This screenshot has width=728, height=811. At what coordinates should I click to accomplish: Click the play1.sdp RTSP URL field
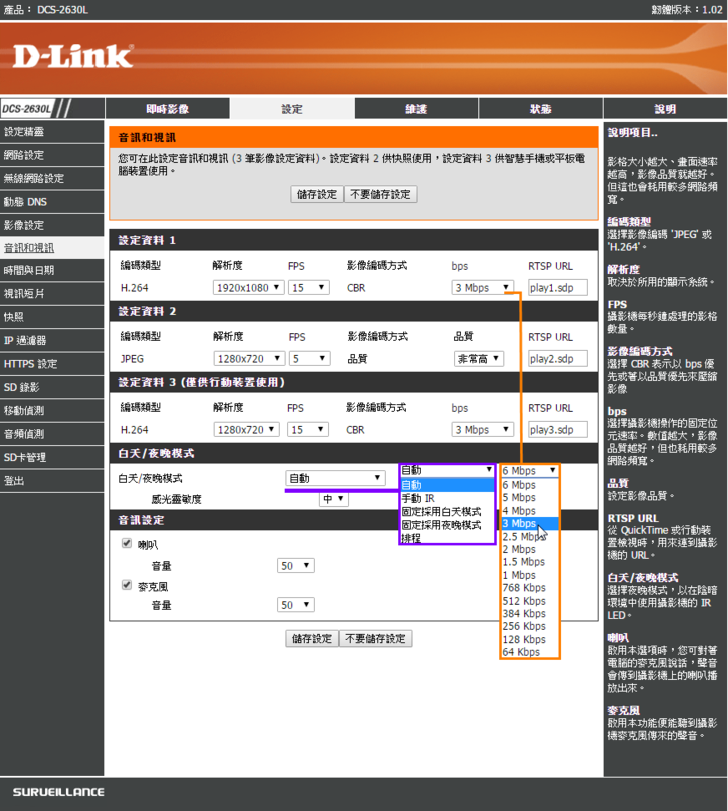557,288
